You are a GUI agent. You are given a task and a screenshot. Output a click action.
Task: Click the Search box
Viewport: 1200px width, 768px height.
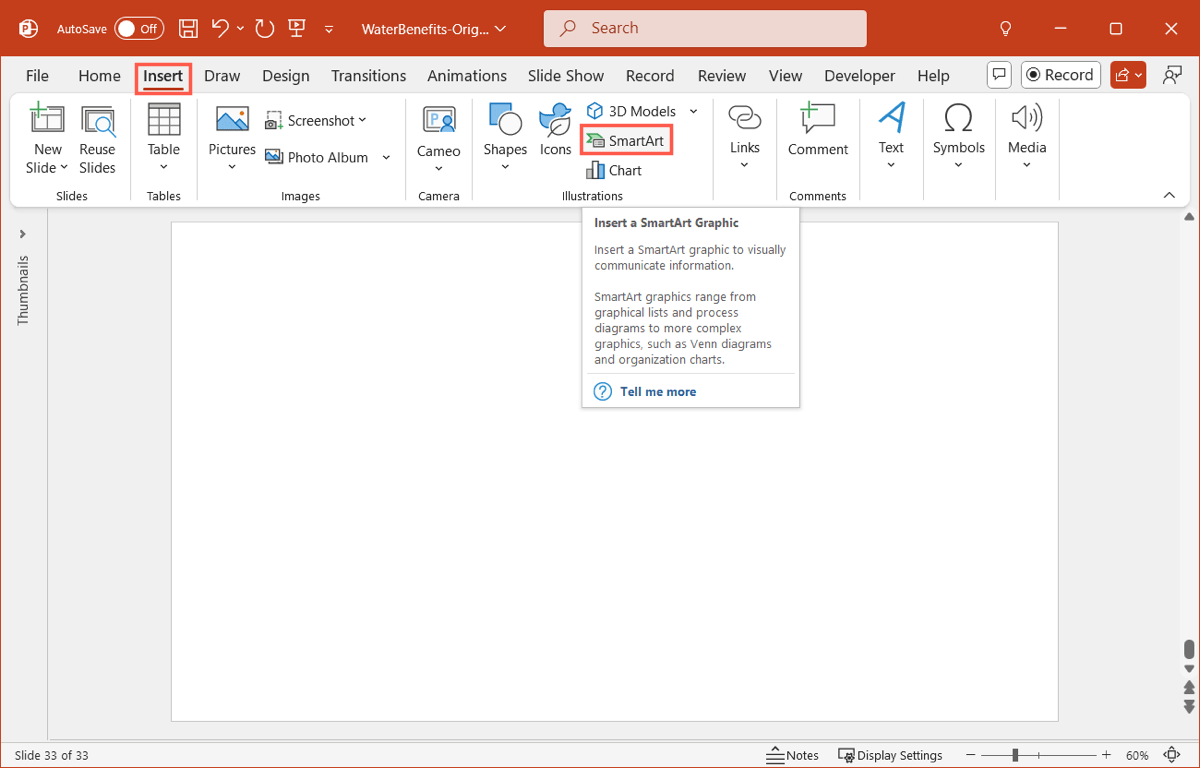click(x=705, y=29)
